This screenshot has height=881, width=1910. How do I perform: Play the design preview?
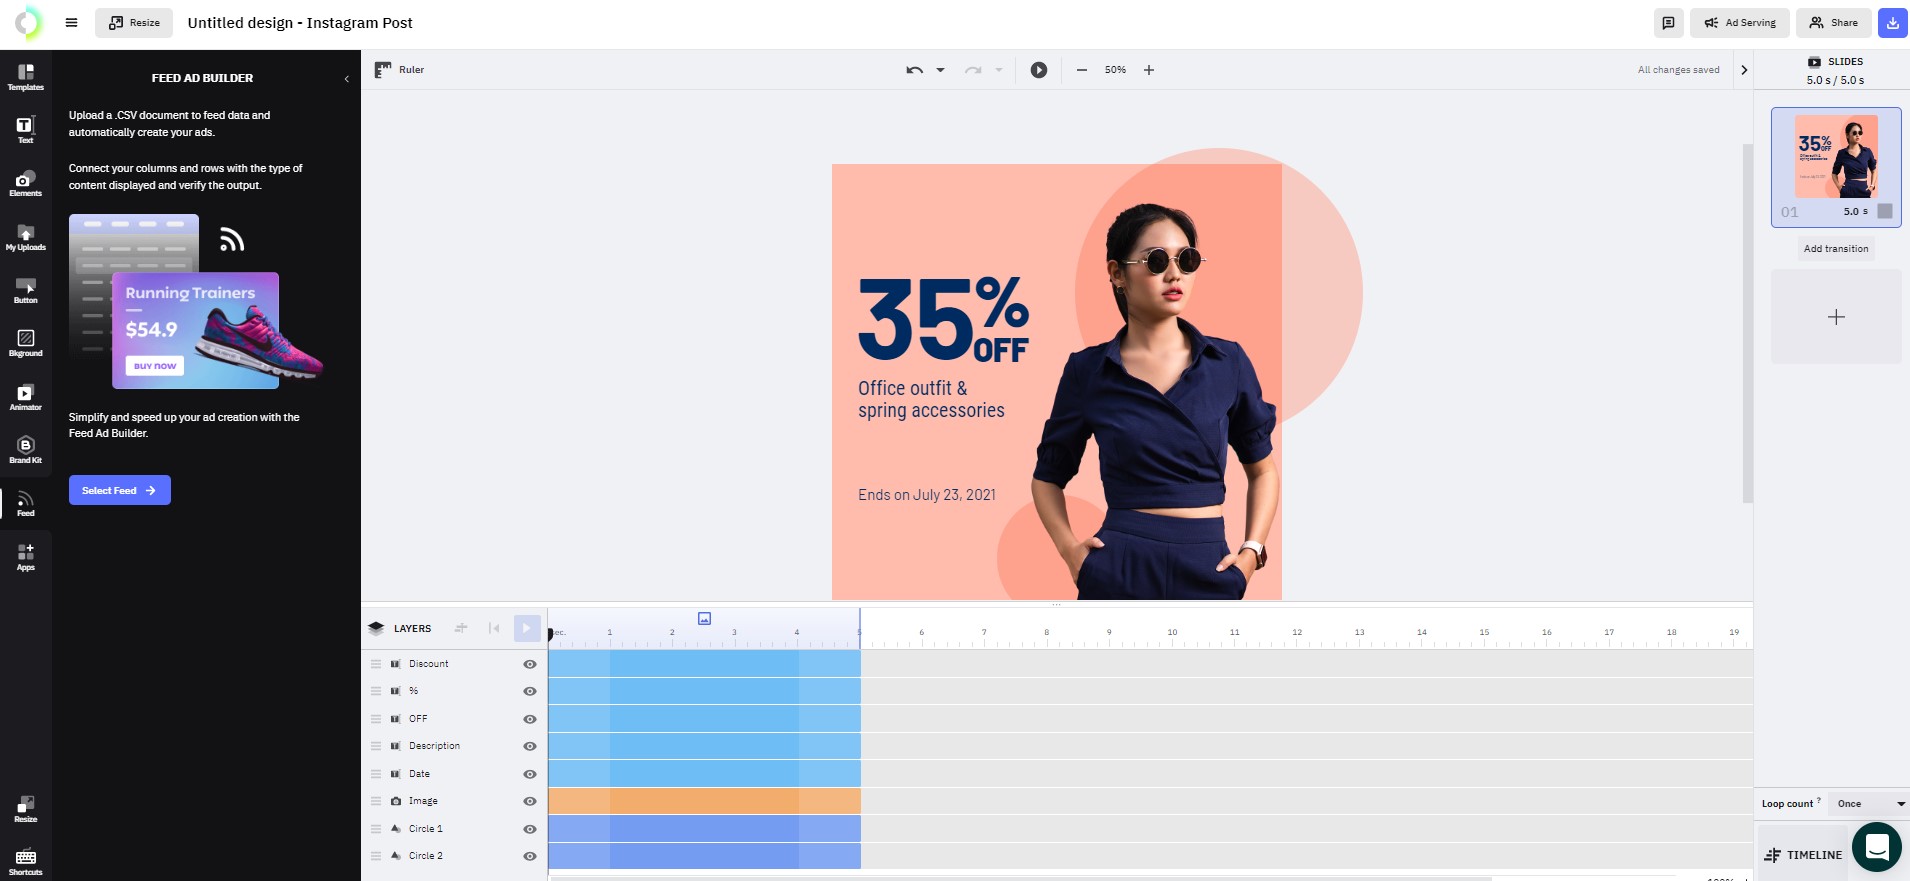(x=1039, y=70)
